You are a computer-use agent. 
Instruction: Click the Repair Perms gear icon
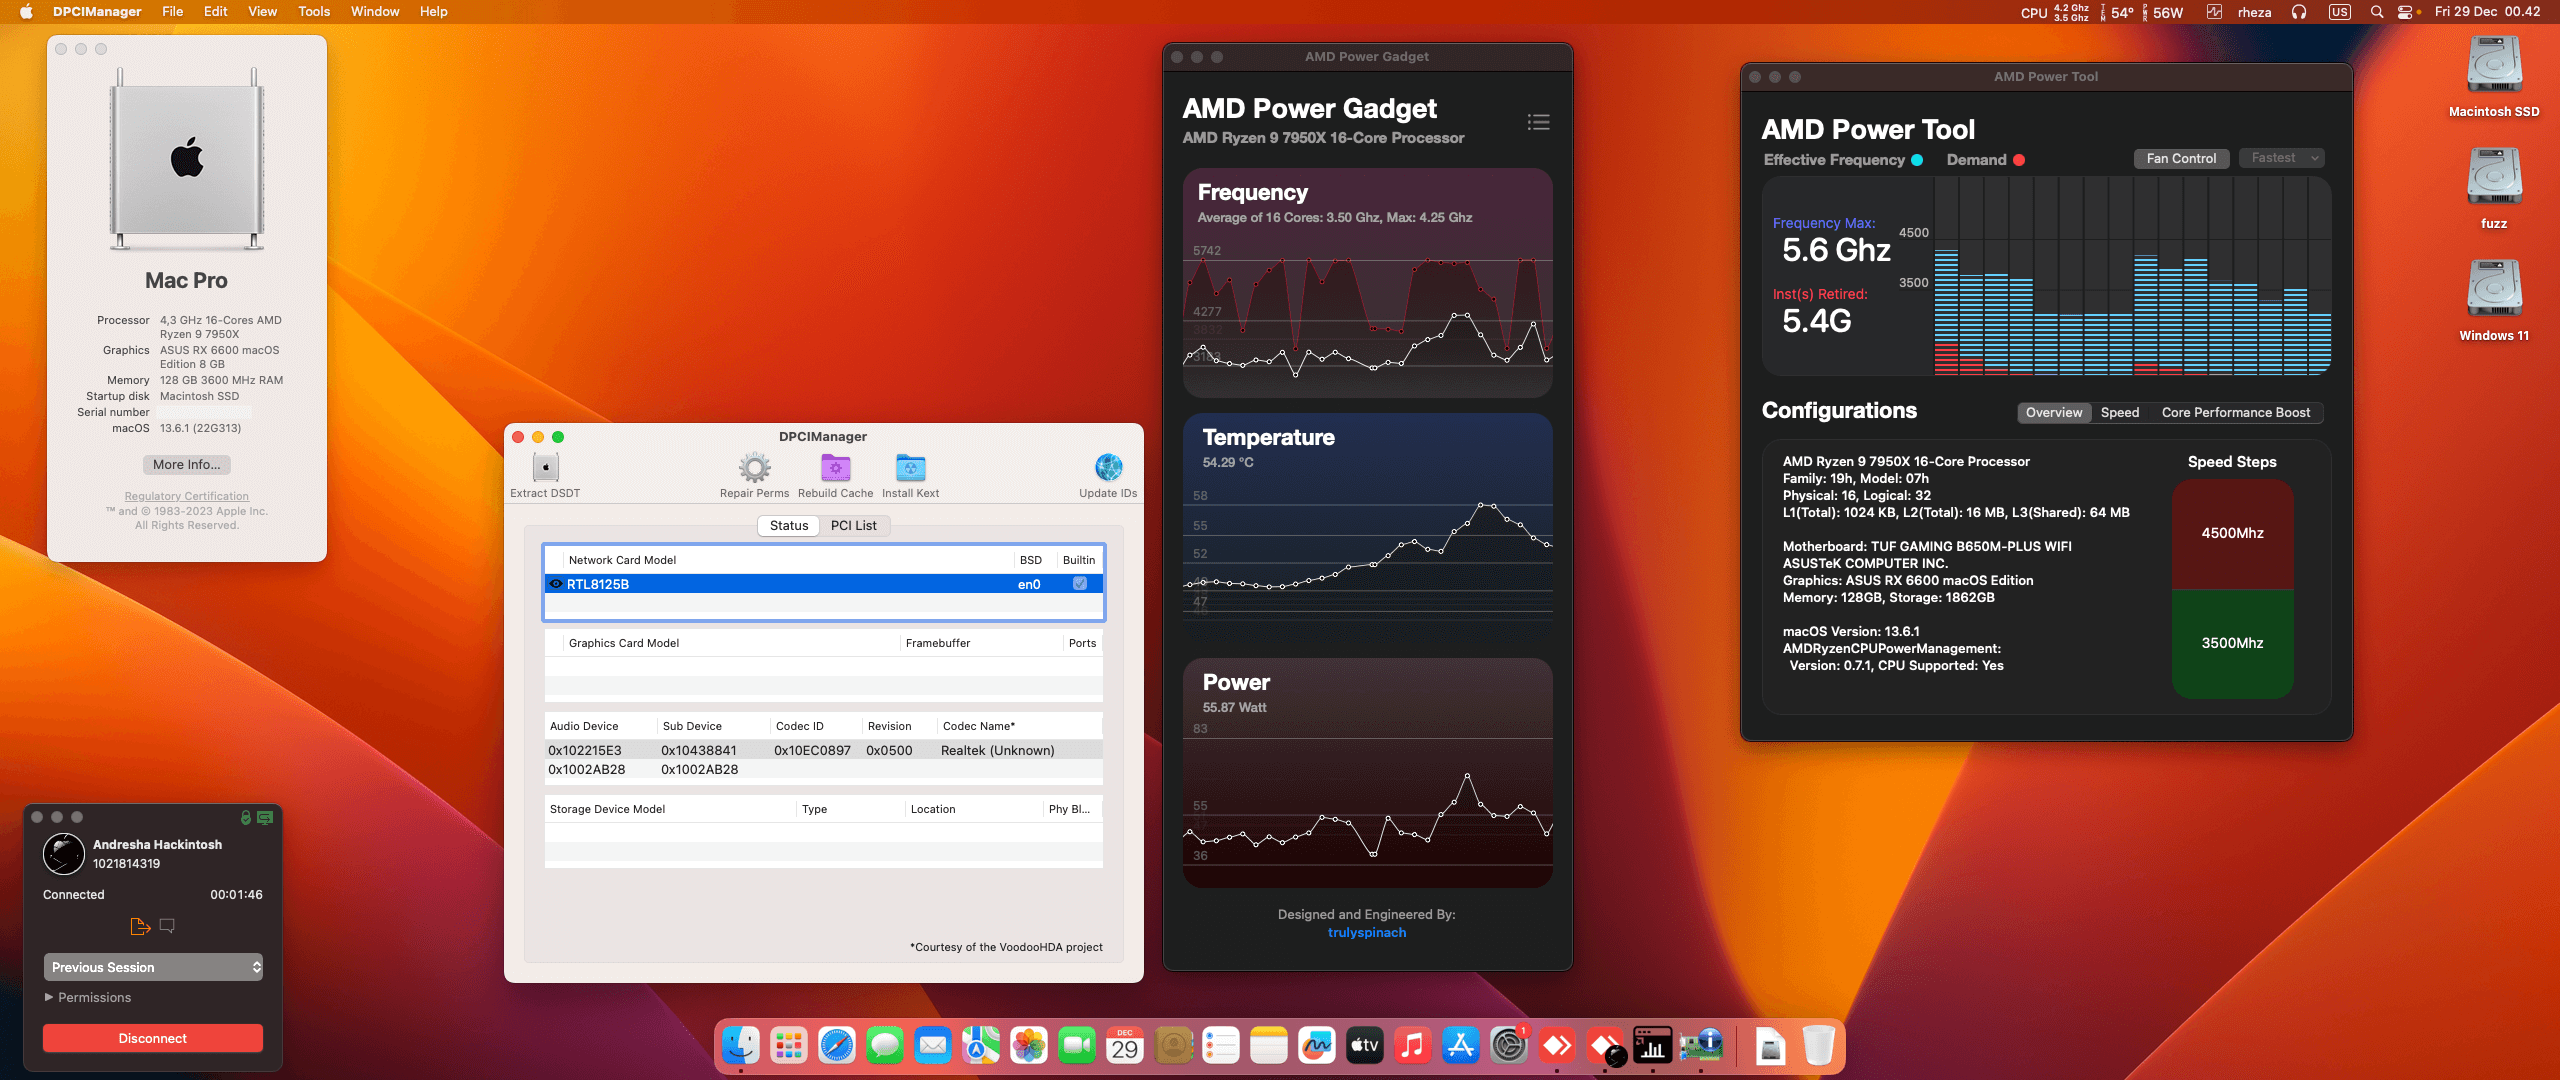click(x=754, y=468)
